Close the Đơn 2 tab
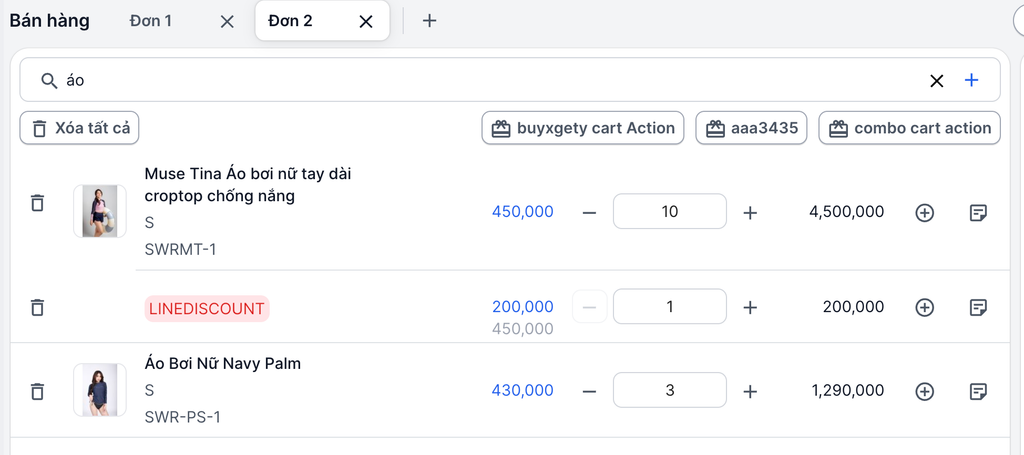Viewport: 1024px width, 455px height. (366, 21)
